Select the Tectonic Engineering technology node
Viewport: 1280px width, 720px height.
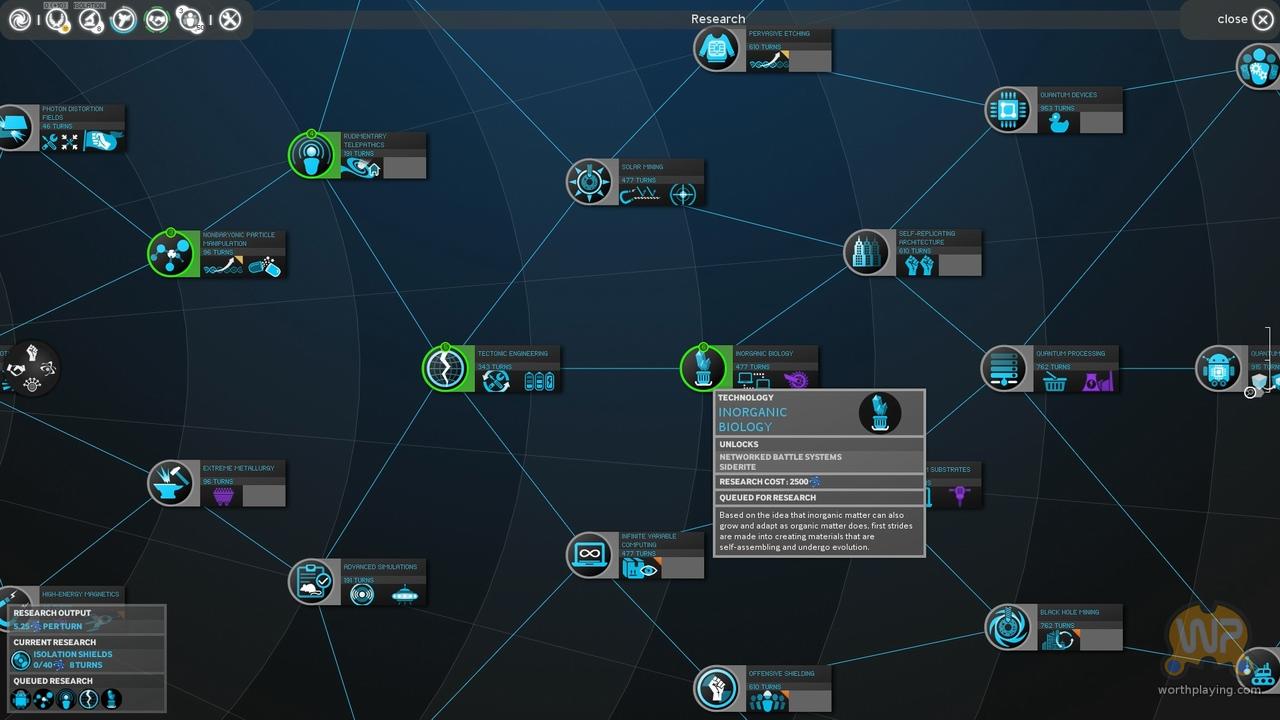[446, 368]
